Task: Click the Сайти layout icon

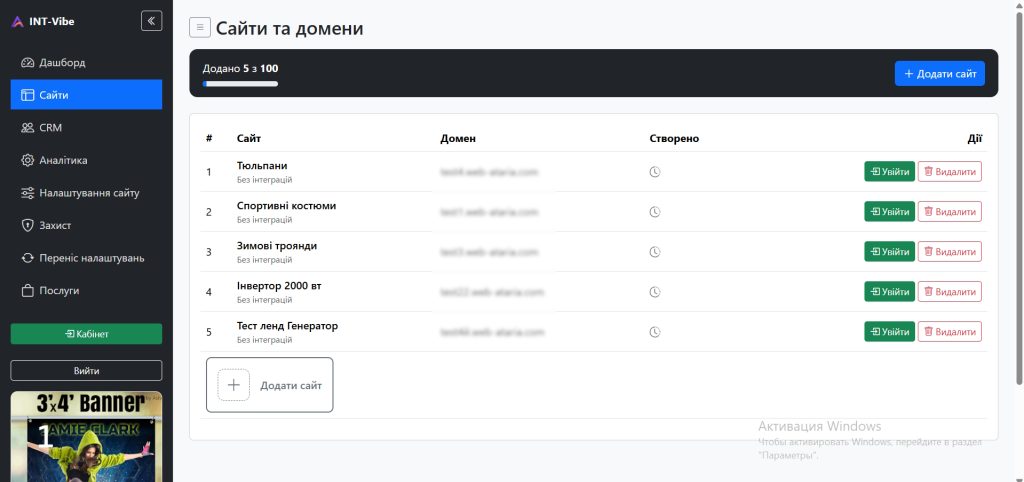Action: pos(27,95)
